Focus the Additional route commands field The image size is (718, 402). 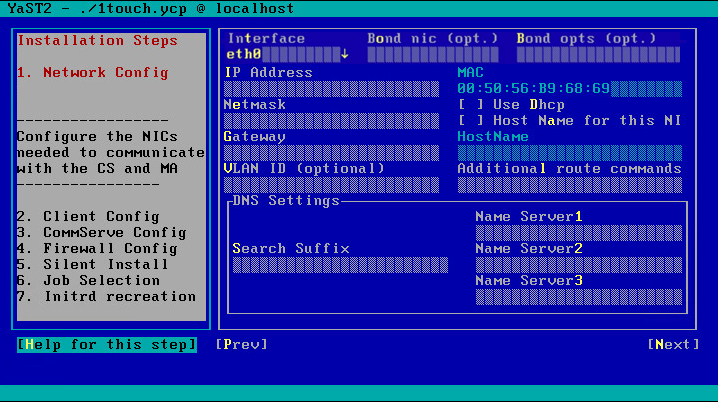569,184
